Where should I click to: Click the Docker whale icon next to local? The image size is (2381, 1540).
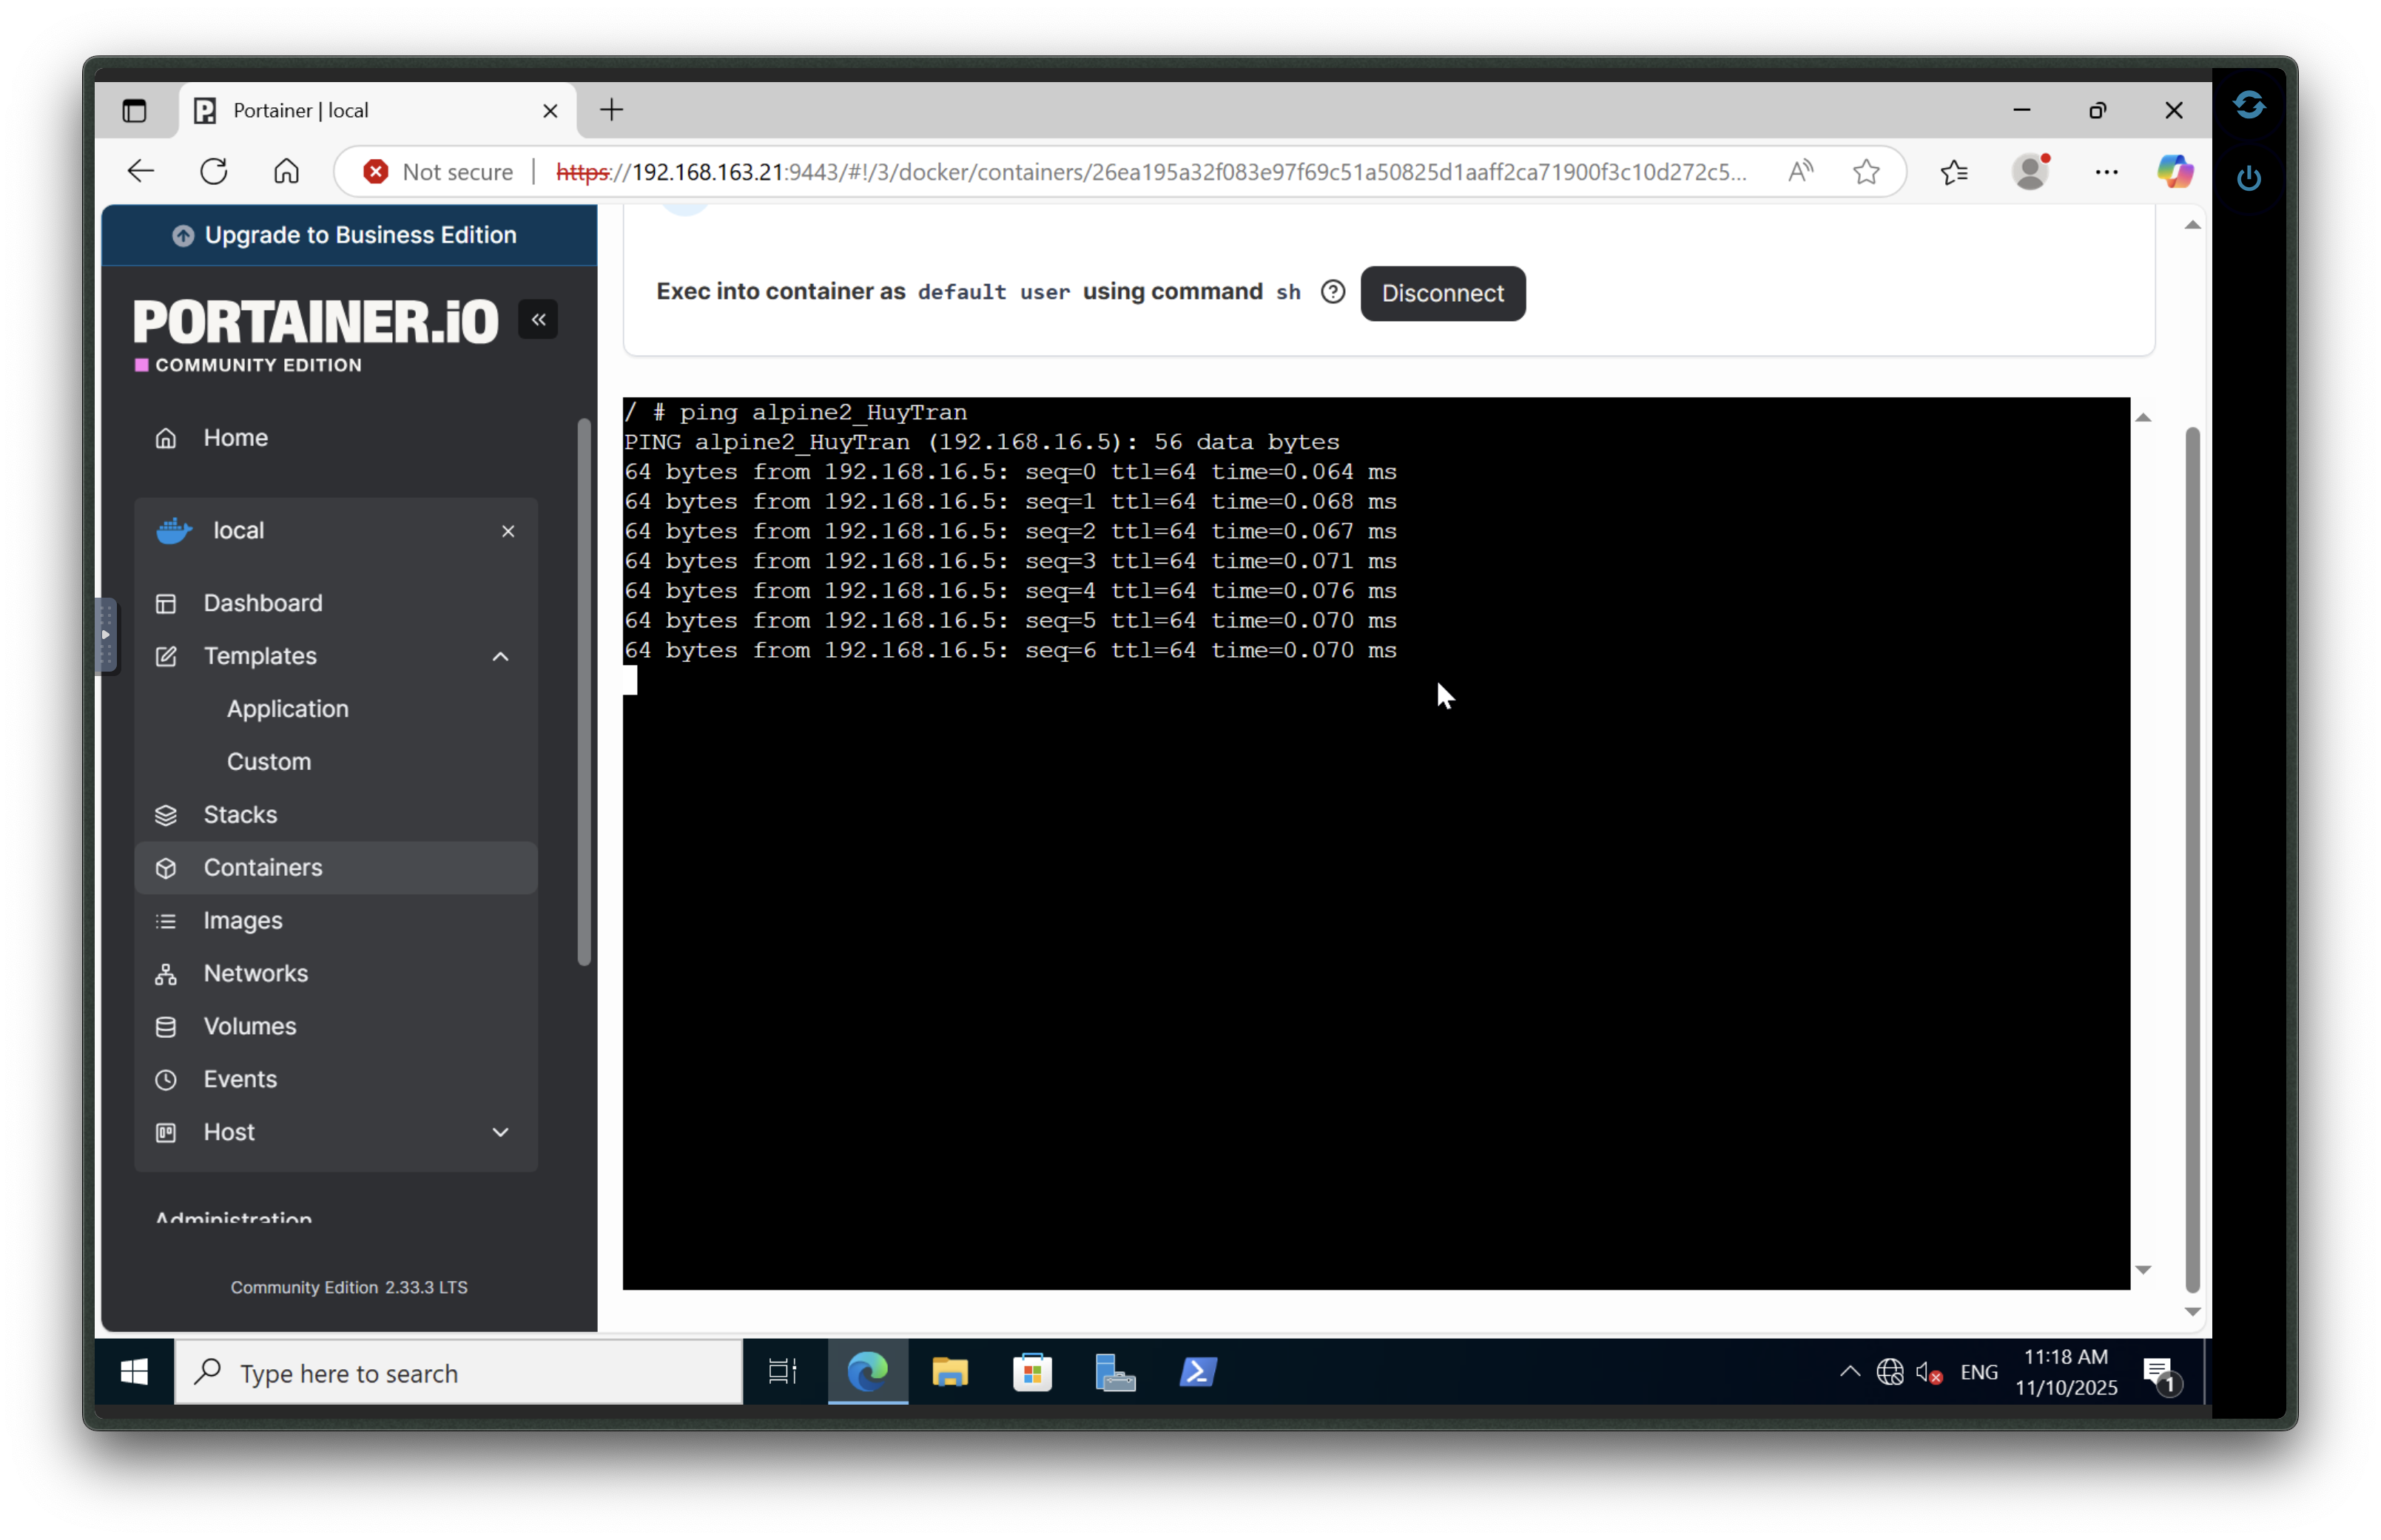tap(174, 531)
